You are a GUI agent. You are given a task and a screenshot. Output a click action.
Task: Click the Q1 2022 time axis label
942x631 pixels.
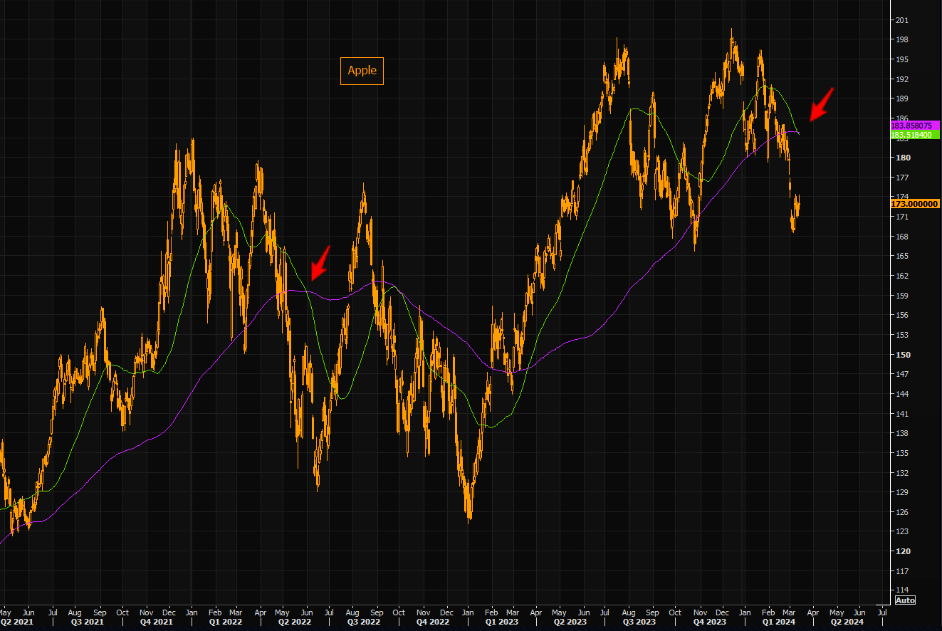pos(224,621)
